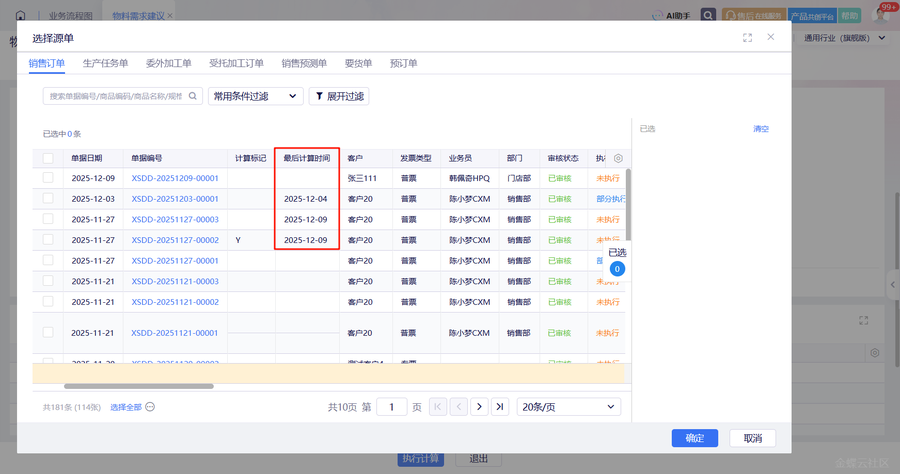Switch to the 受托加工订单 tab

tap(236, 63)
